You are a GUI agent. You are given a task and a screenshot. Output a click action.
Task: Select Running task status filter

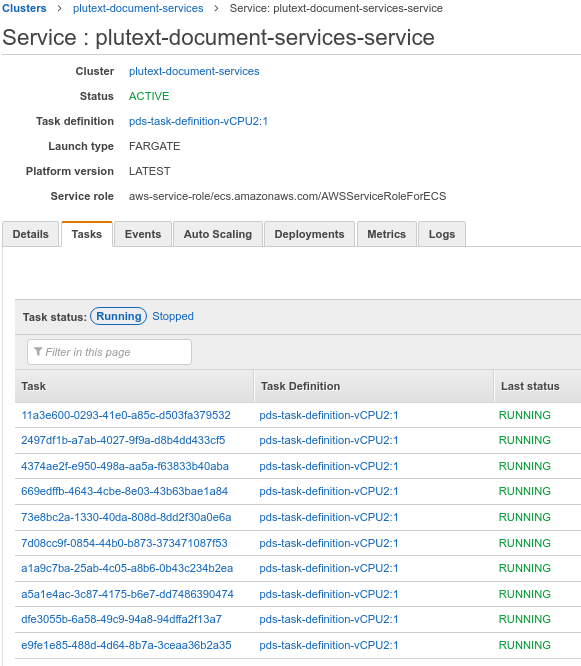click(118, 316)
